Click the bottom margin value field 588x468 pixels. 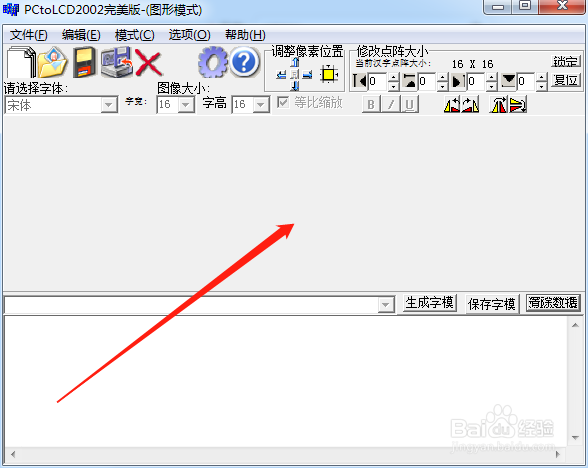coord(526,81)
